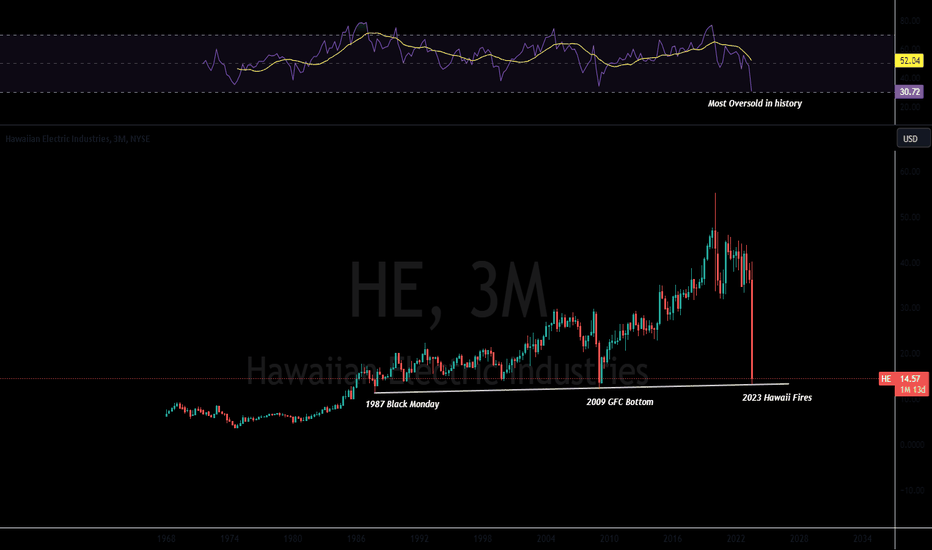932x550 pixels.
Task: Select the white support trendline
Action: [581, 388]
